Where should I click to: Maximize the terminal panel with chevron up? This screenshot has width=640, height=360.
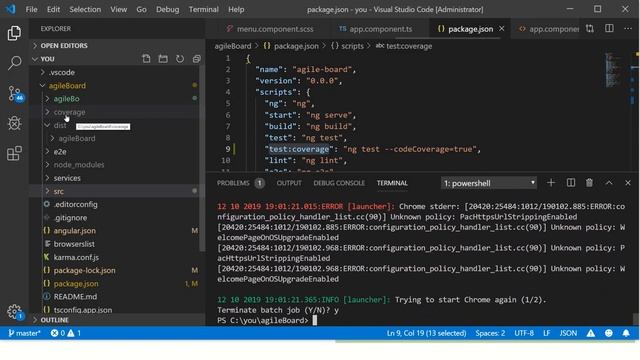(x=609, y=183)
